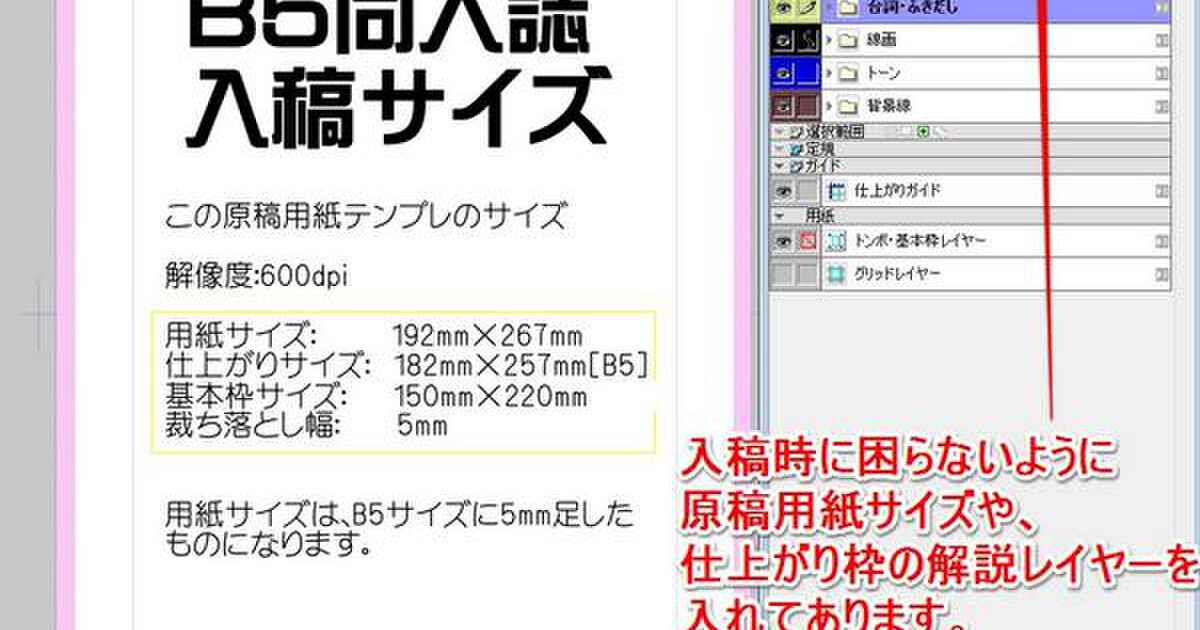Click '裁ち落とし幅:' label on canvas

point(252,427)
